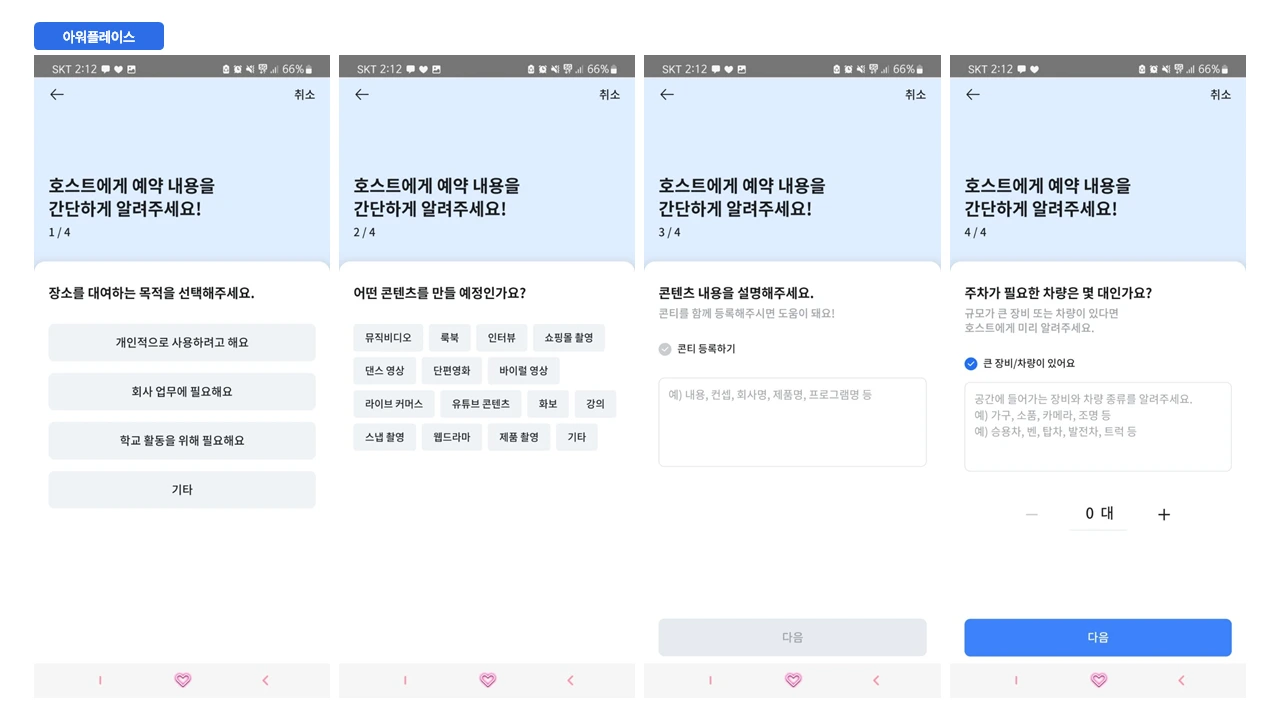1280x720 pixels.
Task: Tap the 스냅 촬영 chip
Action: 385,437
